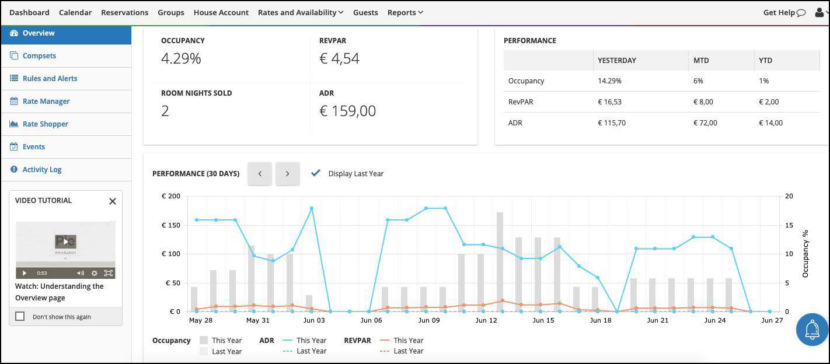830x364 pixels.
Task: Open the House Account menu
Action: click(221, 12)
